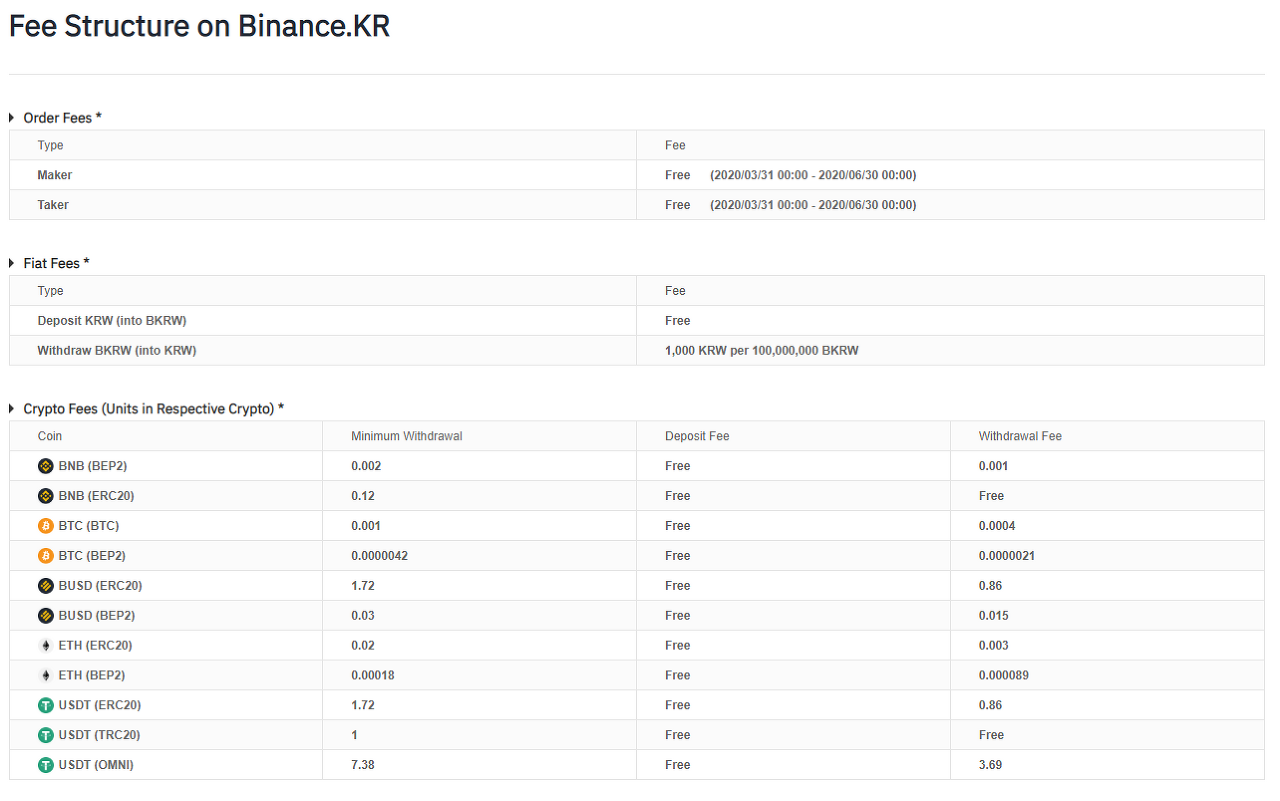Click the USDT (TRC20) tether icon
Viewport: 1280px width, 801px height.
[45, 736]
